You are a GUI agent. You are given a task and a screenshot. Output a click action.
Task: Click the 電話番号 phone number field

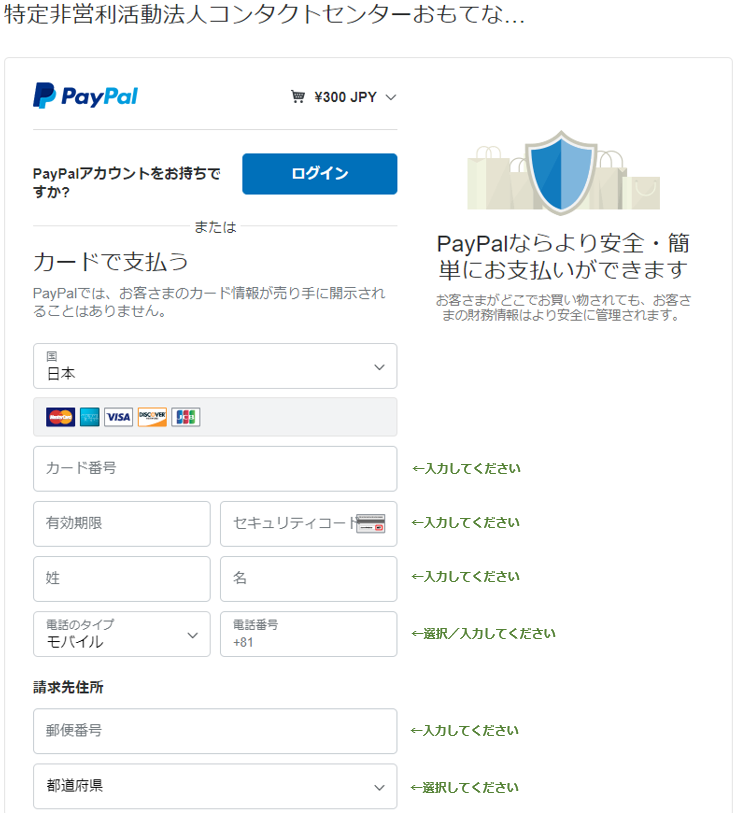[x=309, y=634]
